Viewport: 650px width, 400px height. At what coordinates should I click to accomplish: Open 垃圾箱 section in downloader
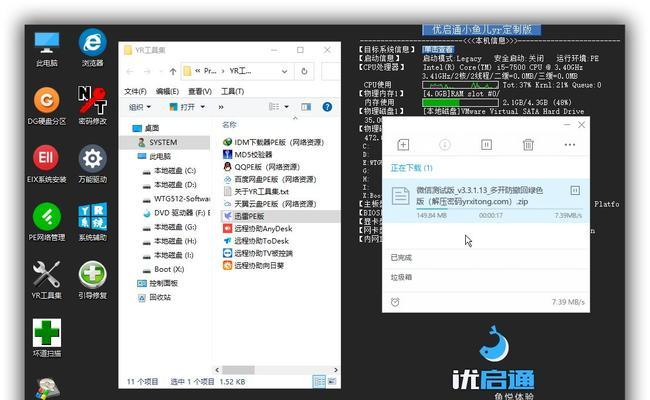click(401, 277)
